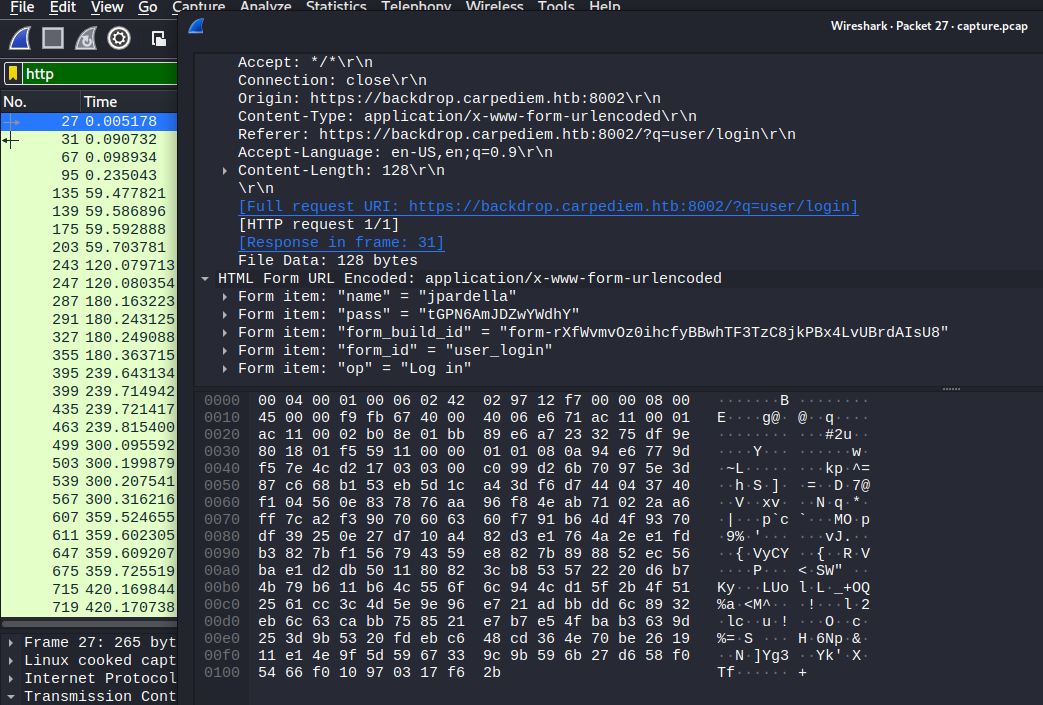Screen dimensions: 1043x705
Task: Expand the "pass" form item
Action: pos(225,315)
